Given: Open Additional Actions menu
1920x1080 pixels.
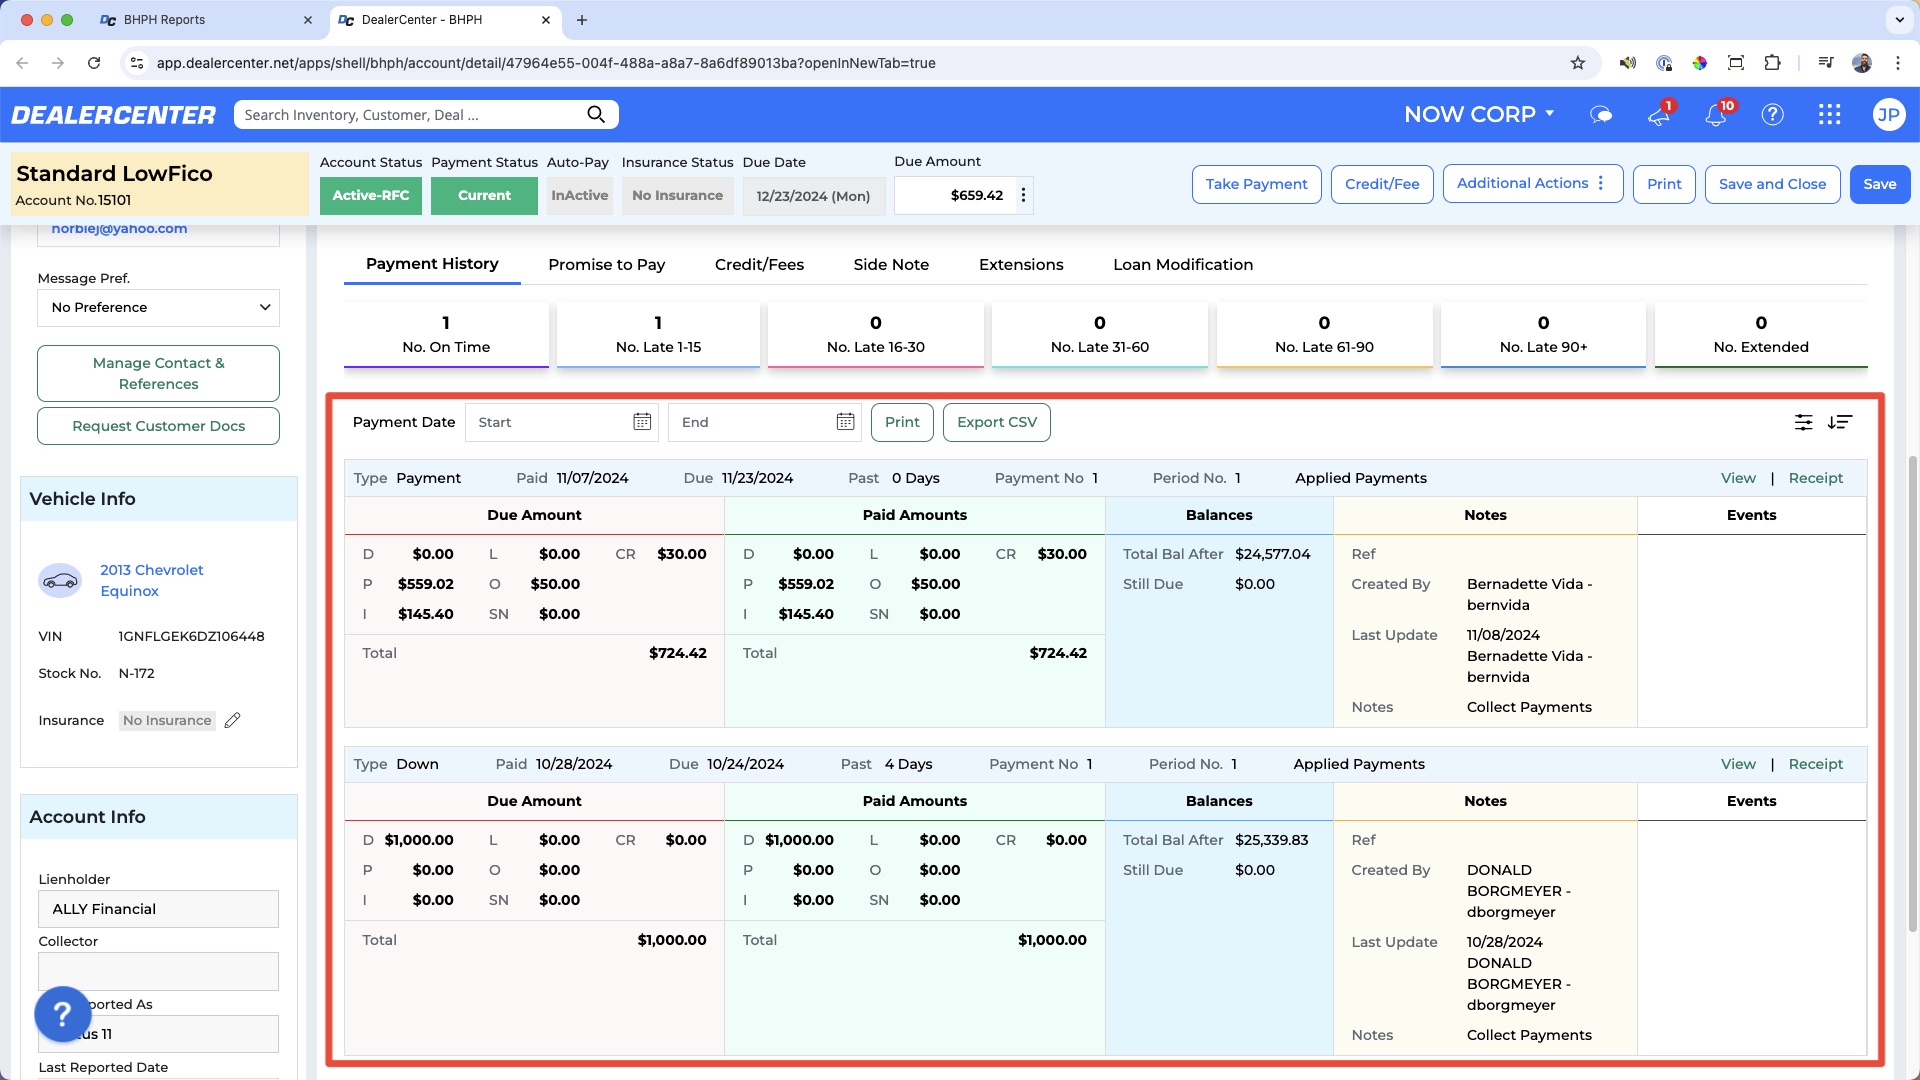Looking at the screenshot, I should [1532, 184].
